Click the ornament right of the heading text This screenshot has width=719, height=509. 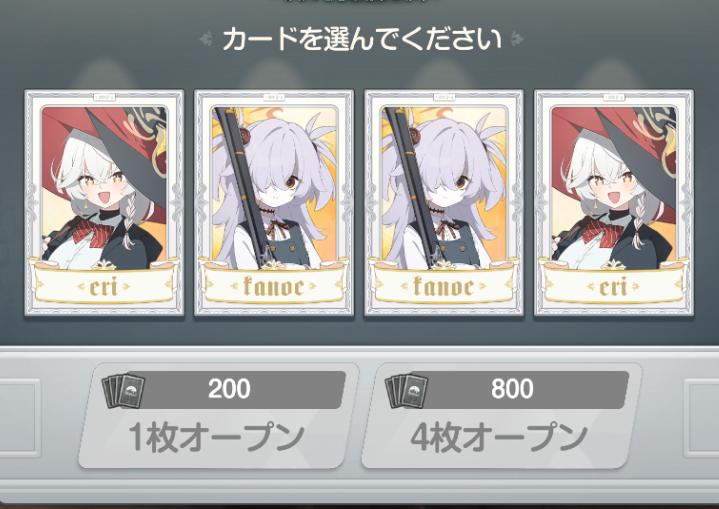pyautogui.click(x=516, y=39)
